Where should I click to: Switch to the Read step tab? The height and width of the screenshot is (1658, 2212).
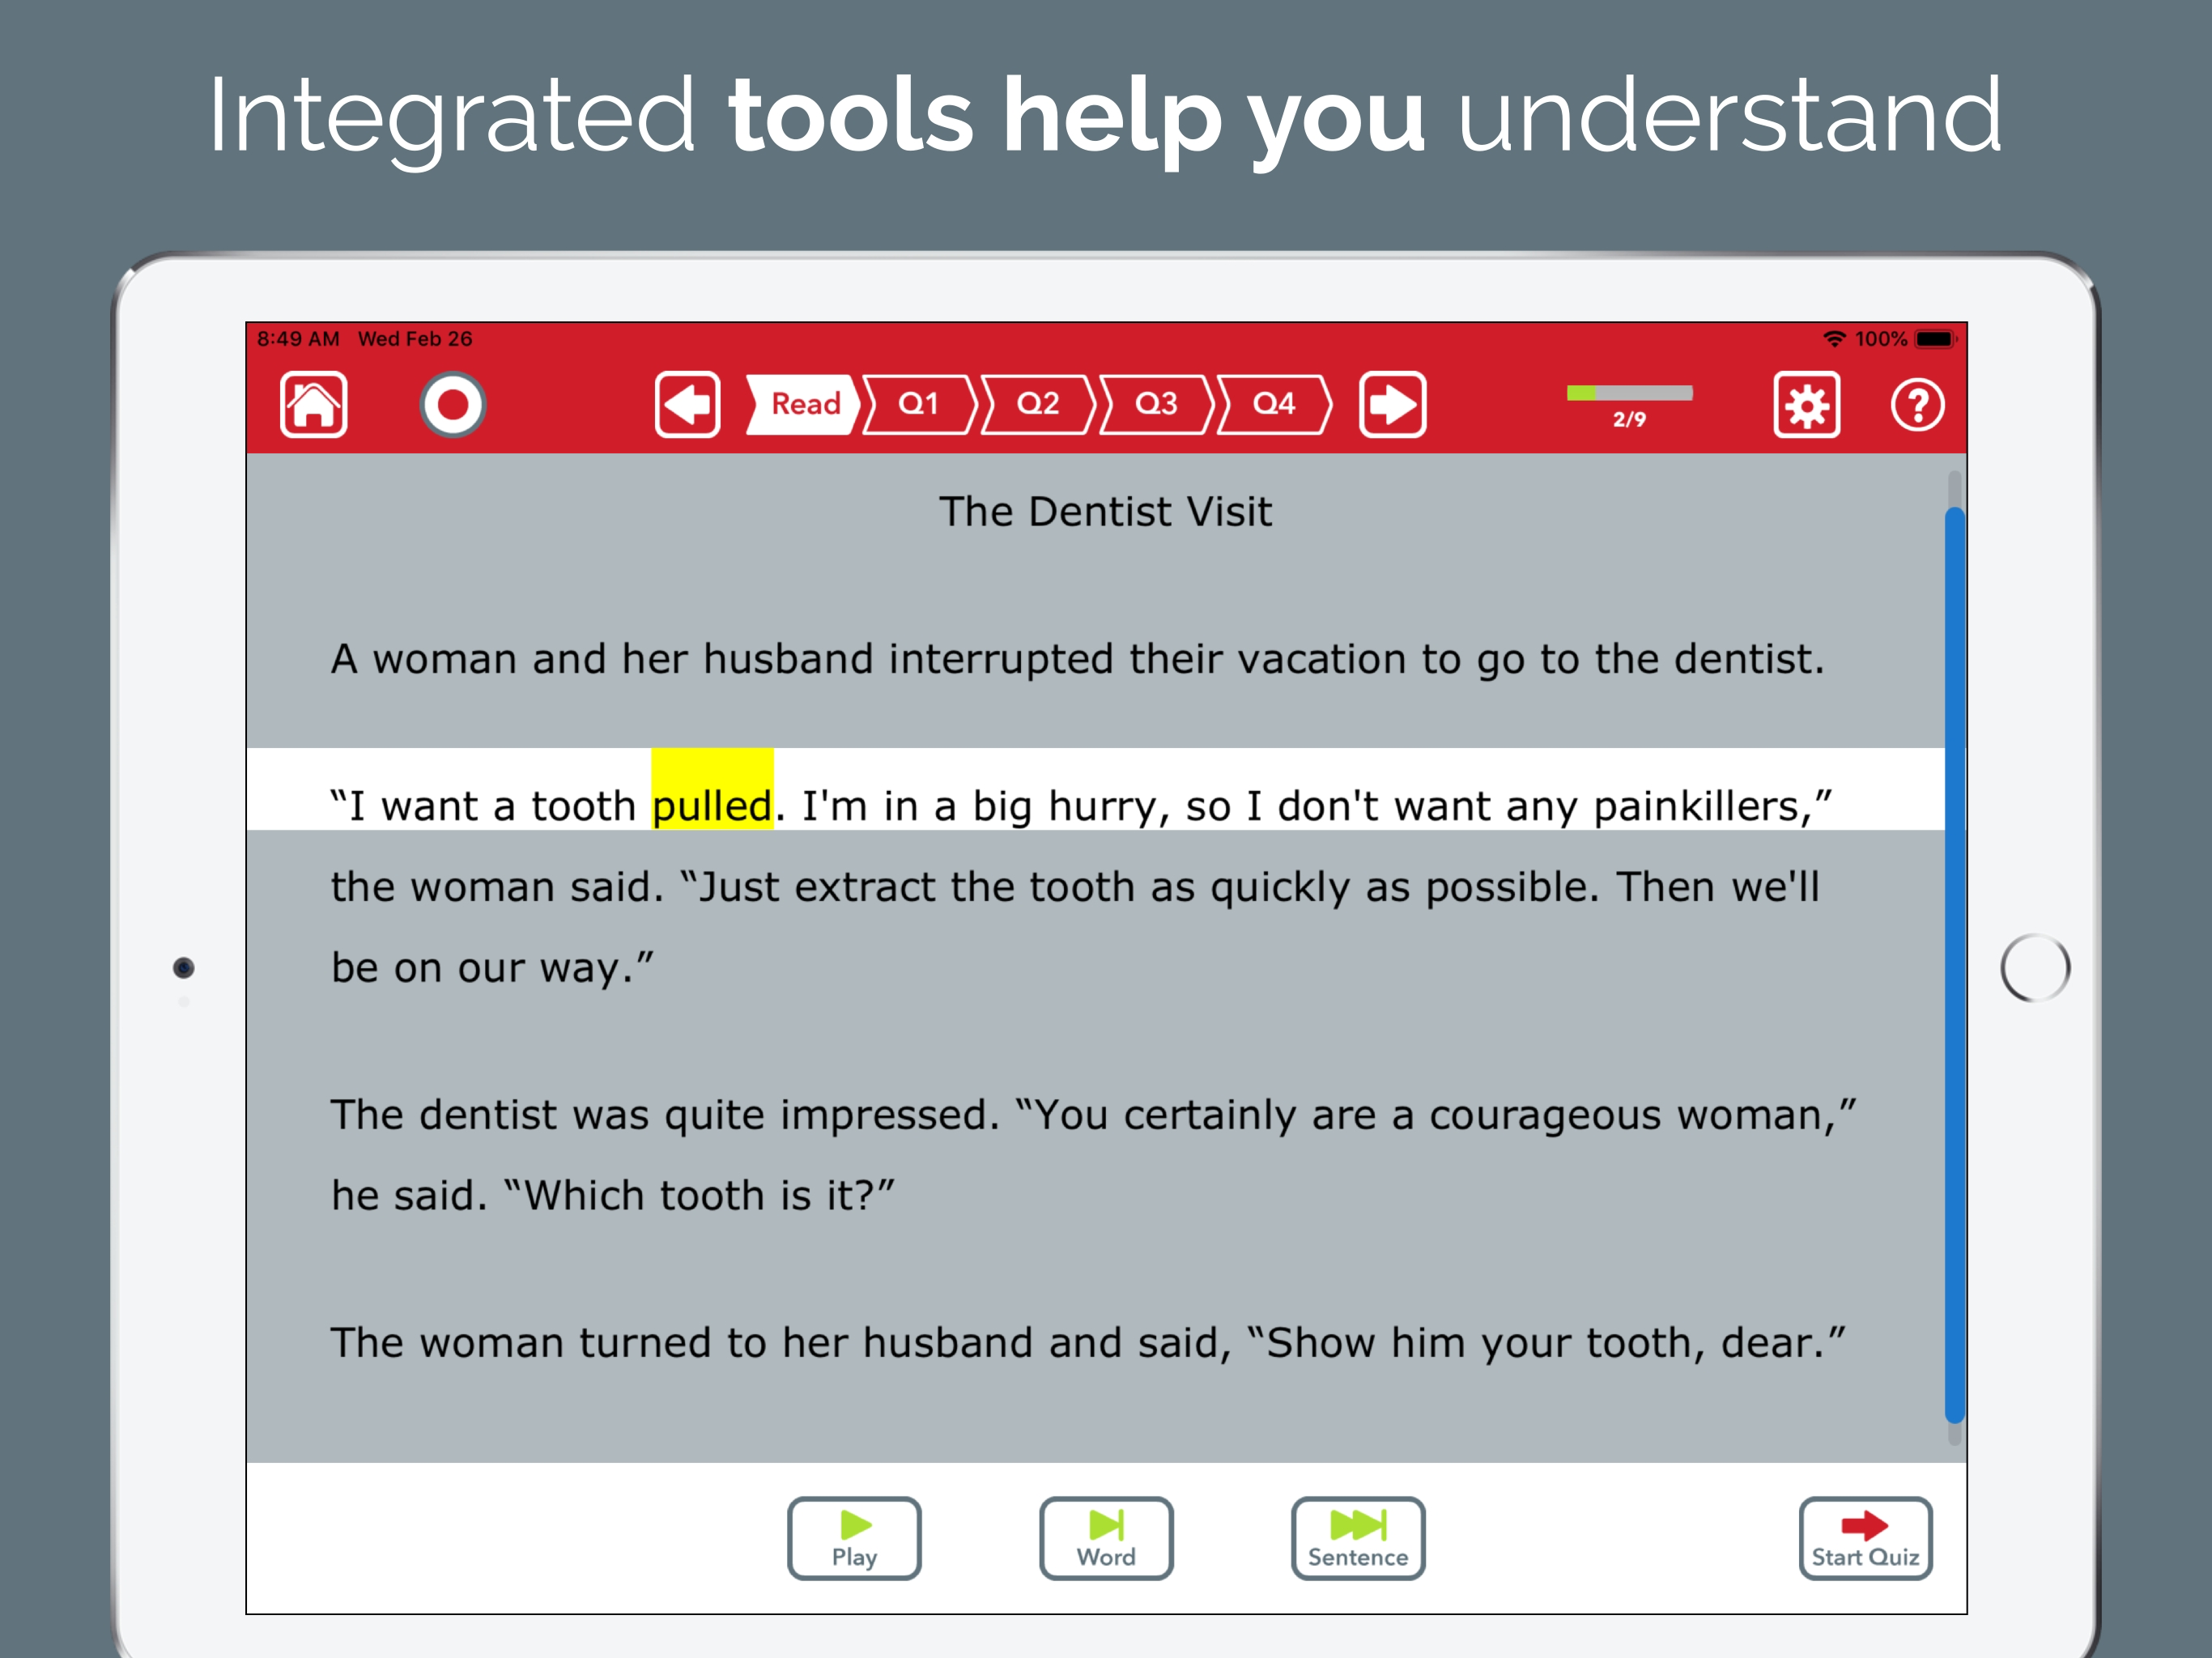pyautogui.click(x=804, y=404)
